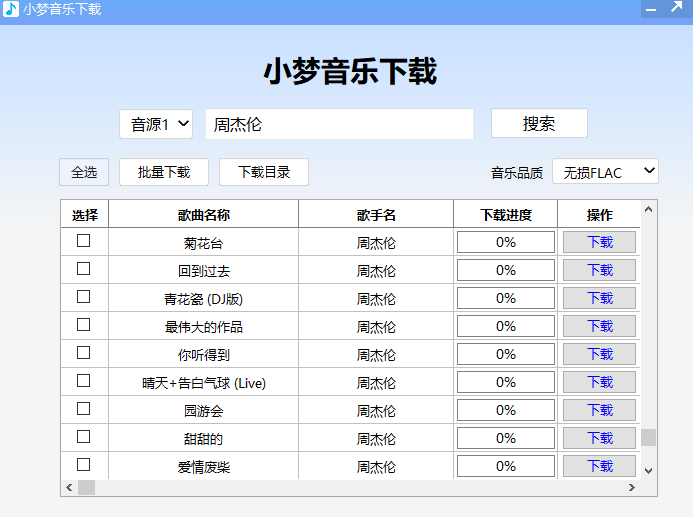Click the song name 回到过去
This screenshot has width=693, height=517.
[204, 271]
